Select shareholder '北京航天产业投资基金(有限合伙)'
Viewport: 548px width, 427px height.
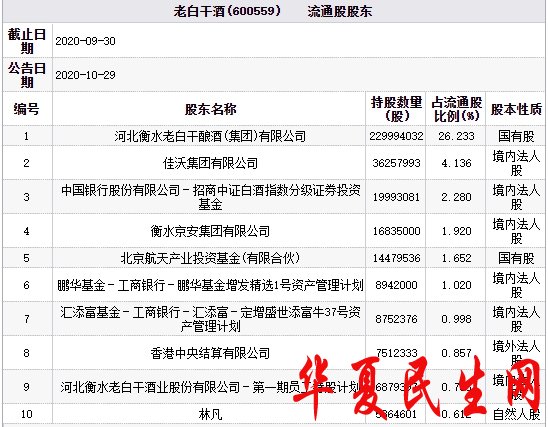(x=210, y=258)
